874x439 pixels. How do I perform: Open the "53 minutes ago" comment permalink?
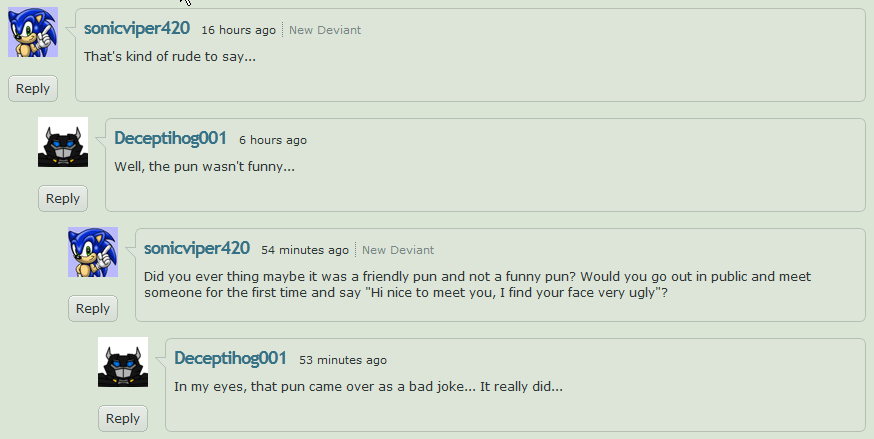click(x=343, y=360)
